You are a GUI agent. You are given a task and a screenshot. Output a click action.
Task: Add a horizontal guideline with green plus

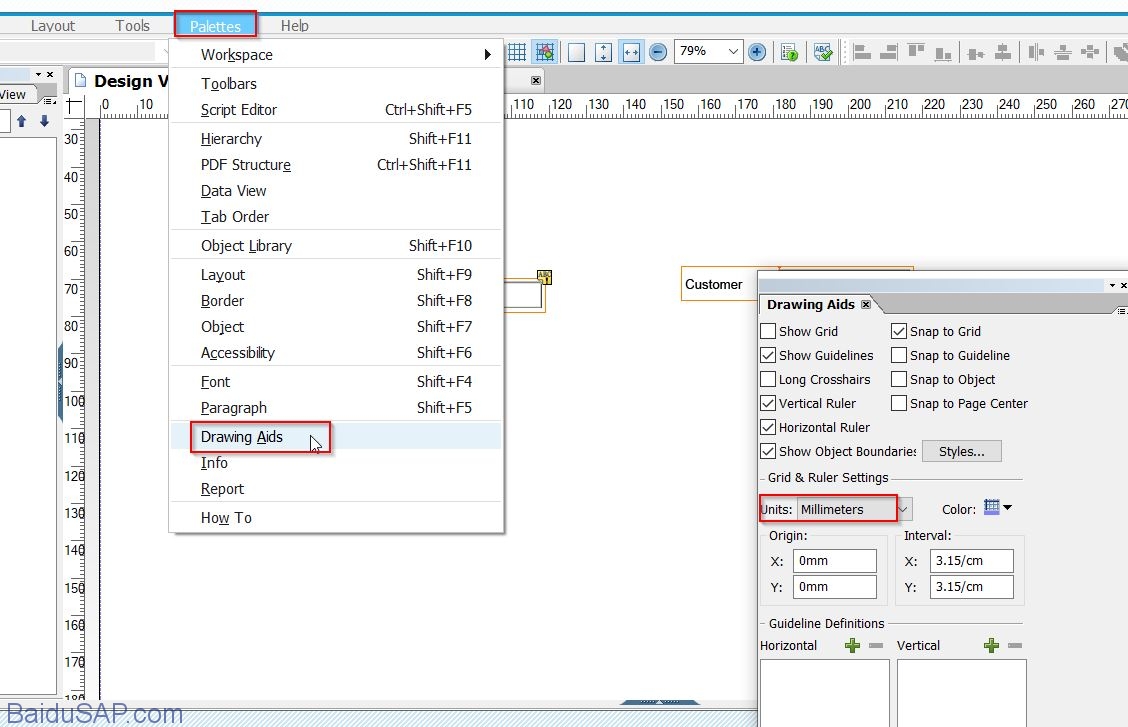[x=852, y=646]
